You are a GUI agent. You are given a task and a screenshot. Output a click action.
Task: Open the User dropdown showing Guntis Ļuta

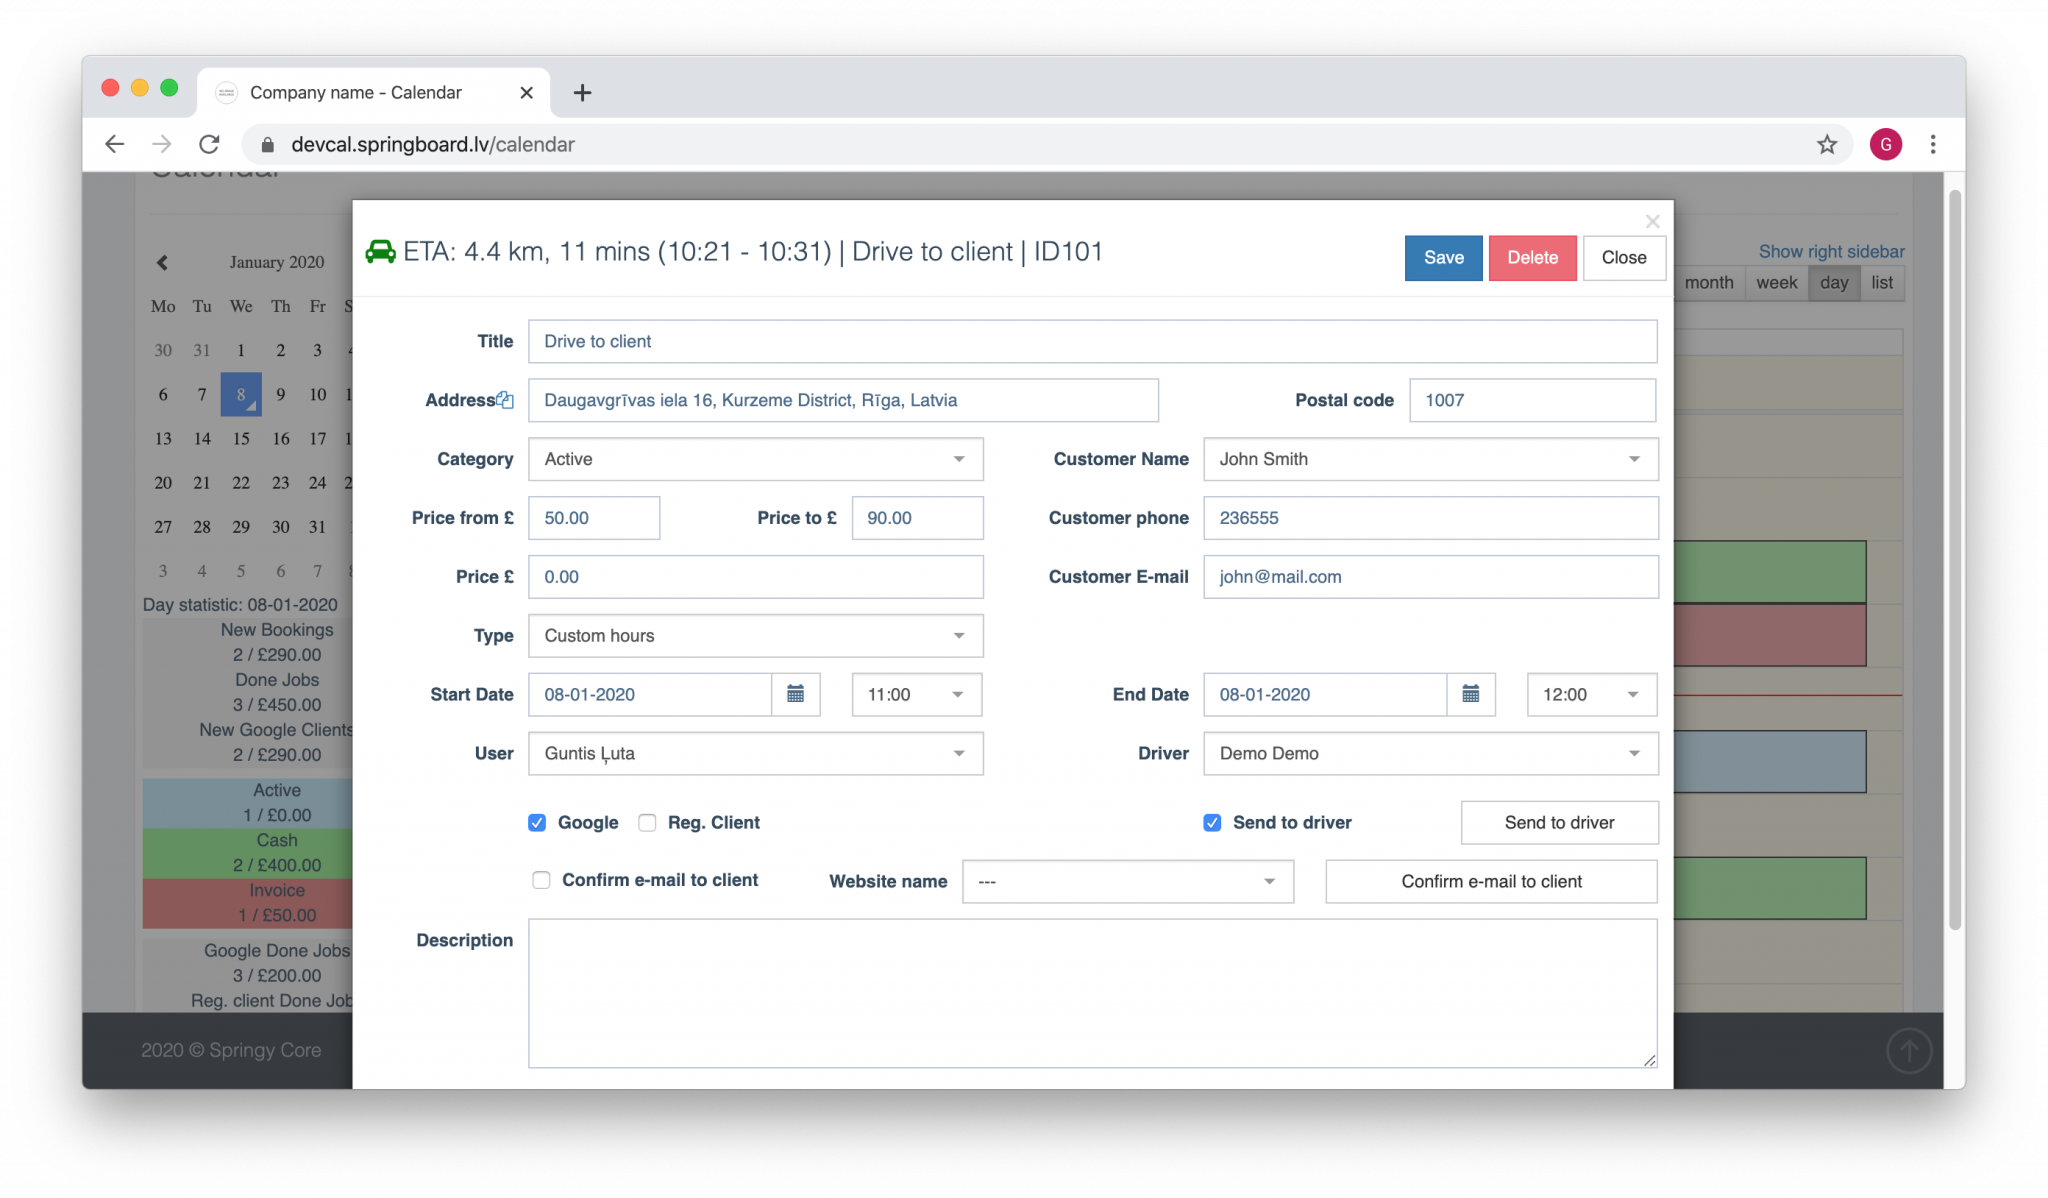point(755,753)
